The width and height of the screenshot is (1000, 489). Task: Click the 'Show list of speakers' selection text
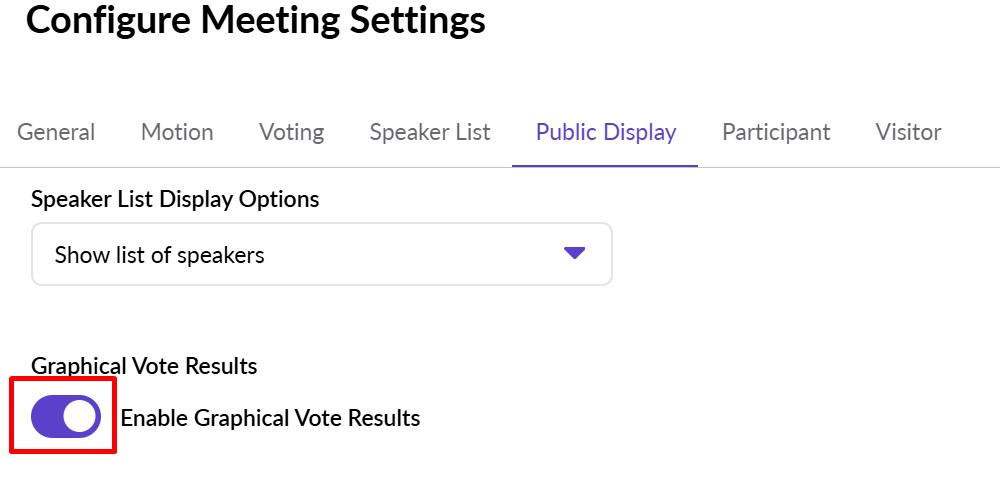[x=159, y=255]
